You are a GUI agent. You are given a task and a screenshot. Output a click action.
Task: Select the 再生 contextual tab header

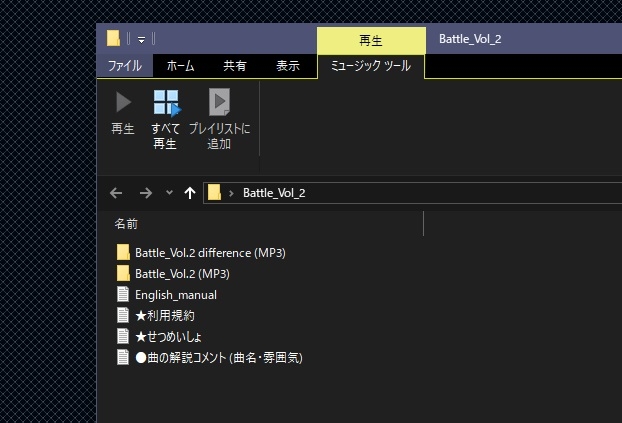pyautogui.click(x=370, y=40)
